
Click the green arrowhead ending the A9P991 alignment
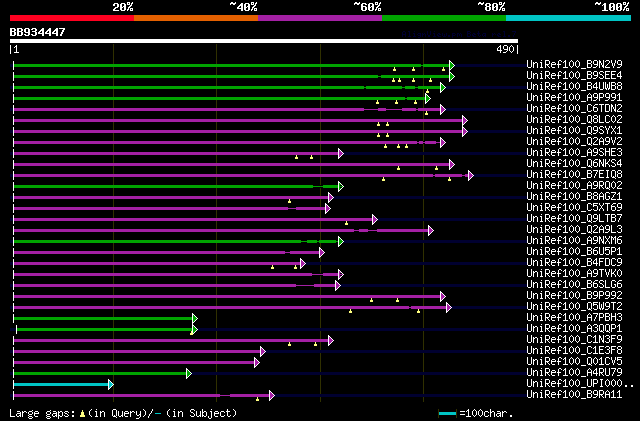point(427,98)
